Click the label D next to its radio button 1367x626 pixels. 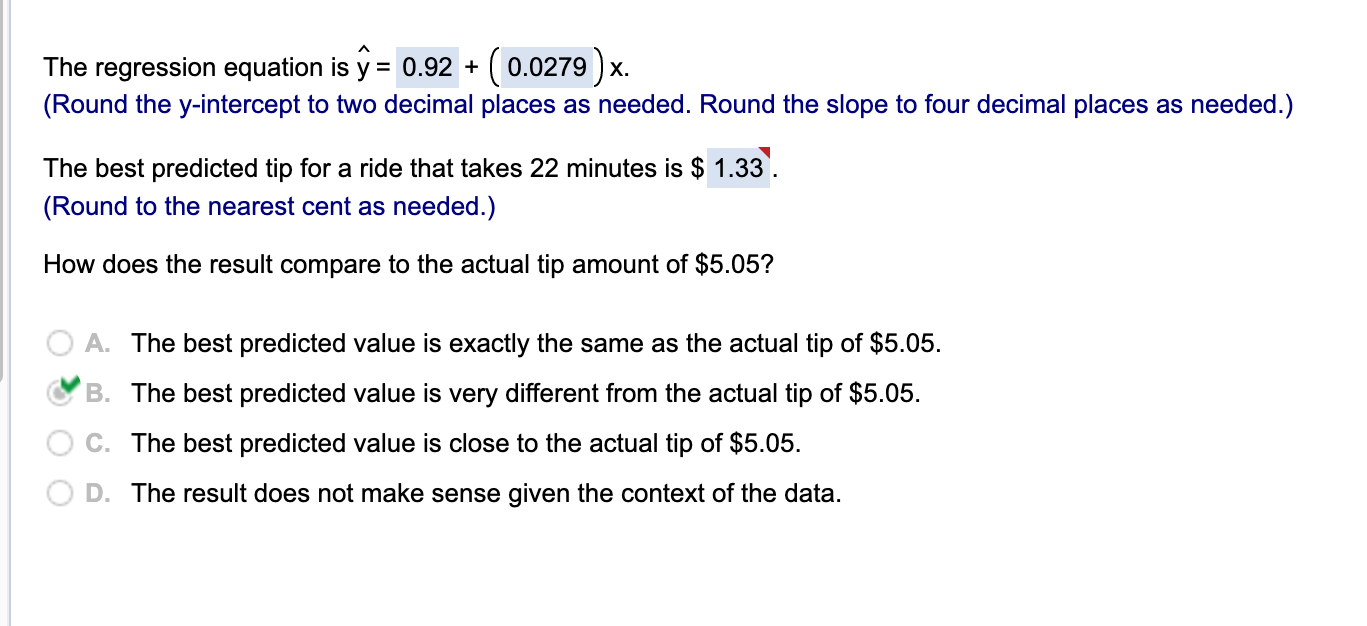(x=98, y=493)
